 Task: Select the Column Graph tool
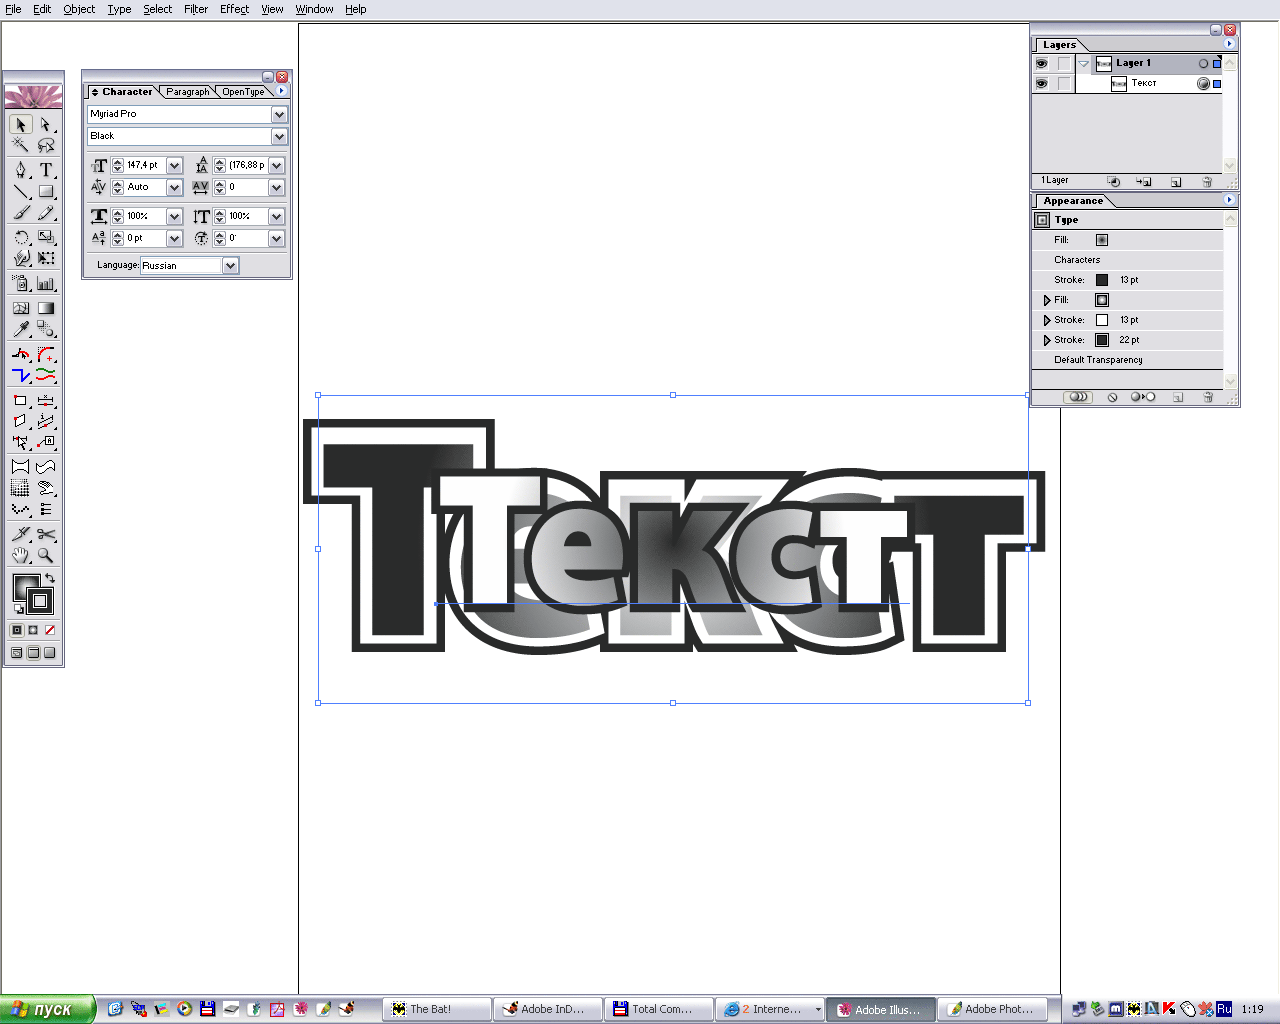point(46,284)
